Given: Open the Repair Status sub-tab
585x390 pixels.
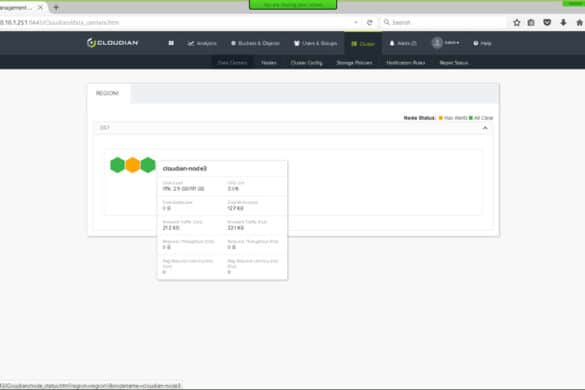Looking at the screenshot, I should click(x=454, y=62).
